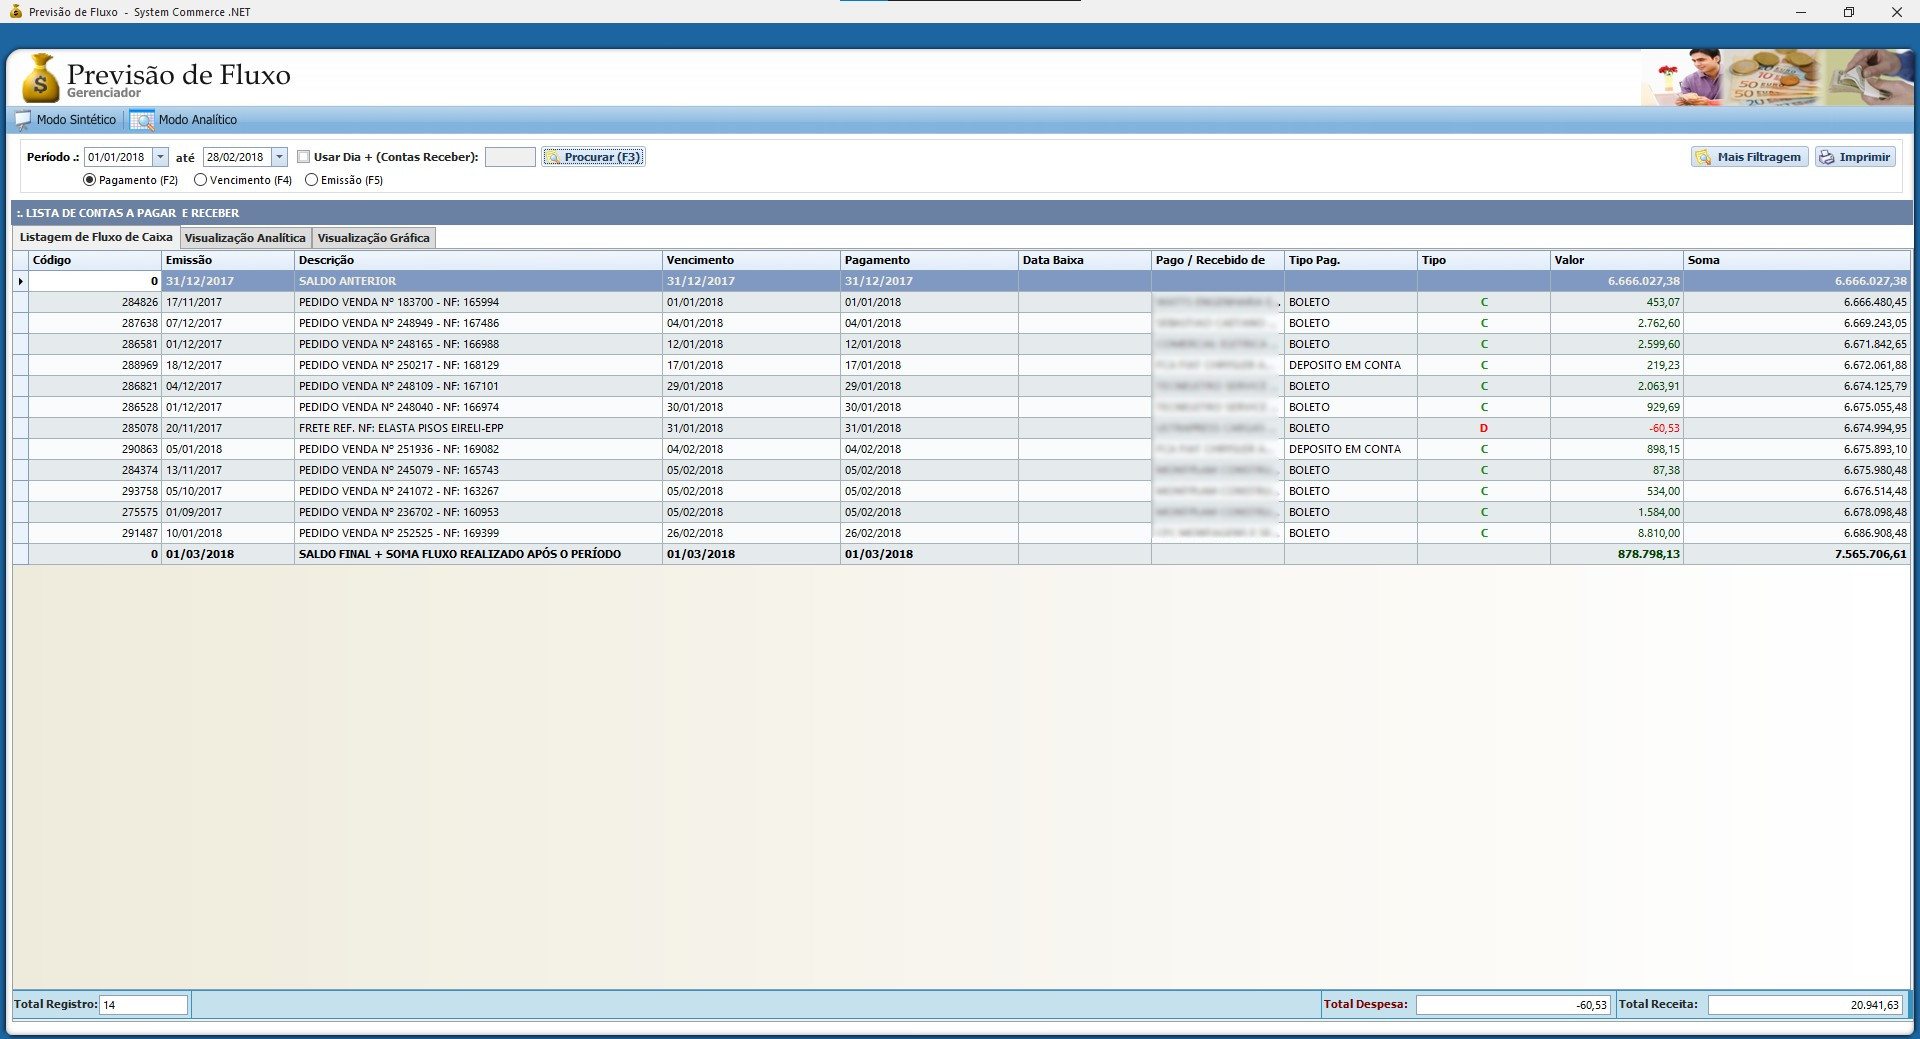Click the money bag icon in header

click(x=40, y=78)
